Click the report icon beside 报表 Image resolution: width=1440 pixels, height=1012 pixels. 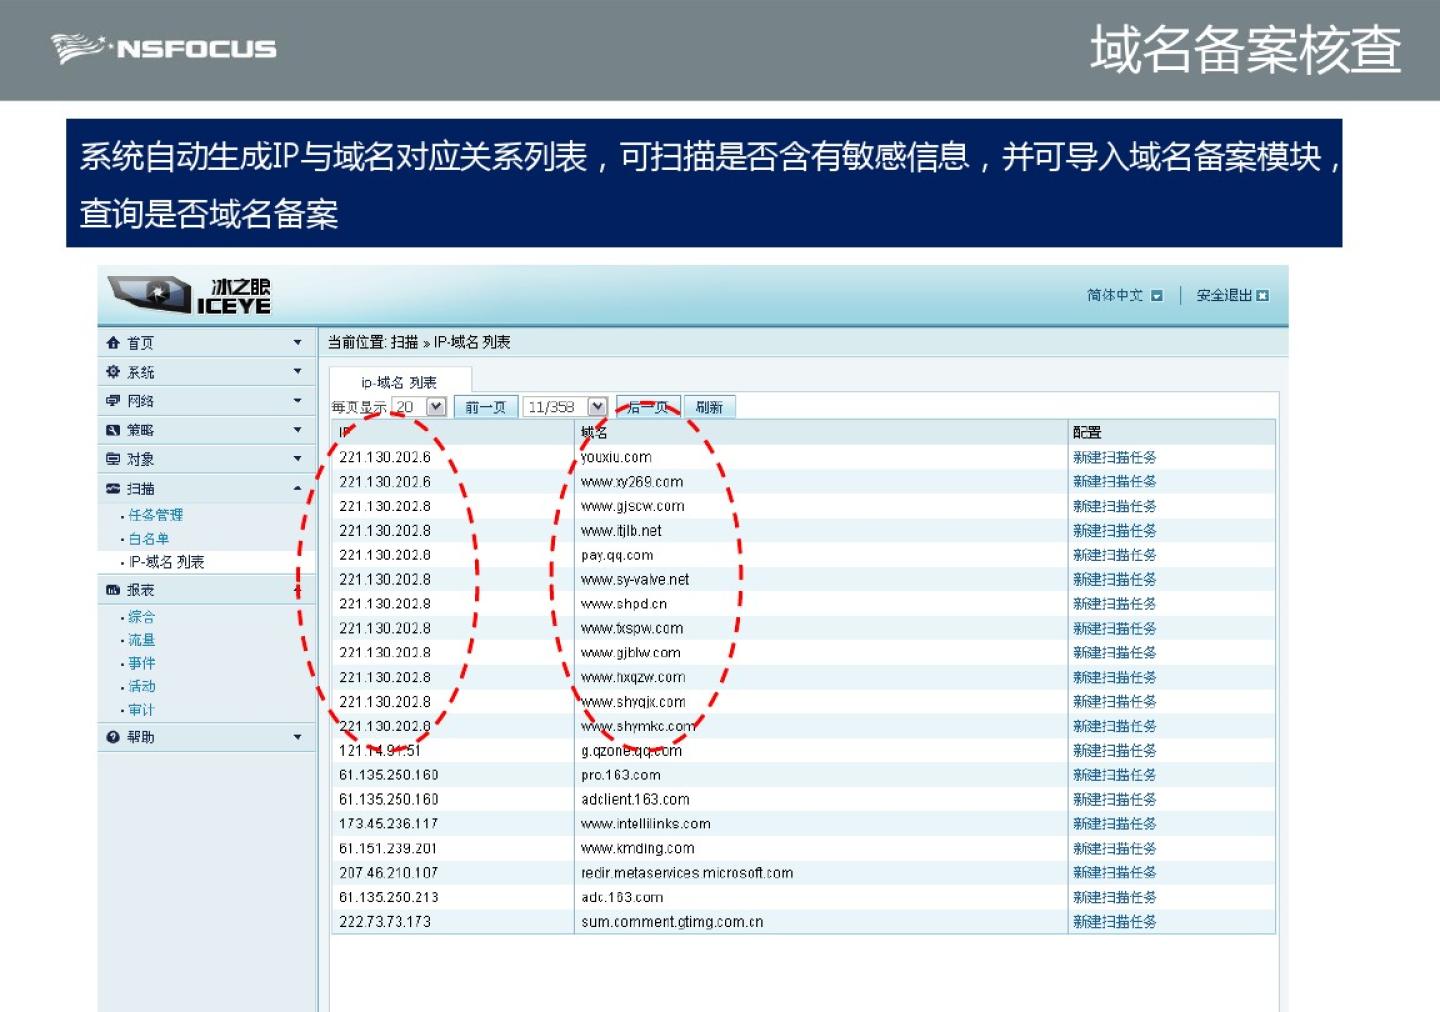[x=113, y=590]
